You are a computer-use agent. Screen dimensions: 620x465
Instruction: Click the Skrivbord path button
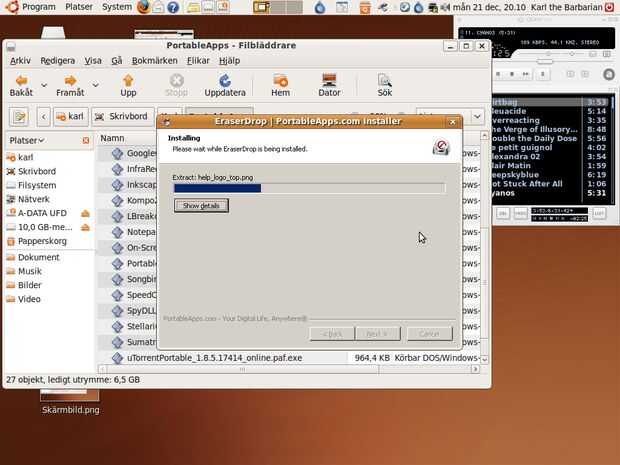tap(123, 117)
